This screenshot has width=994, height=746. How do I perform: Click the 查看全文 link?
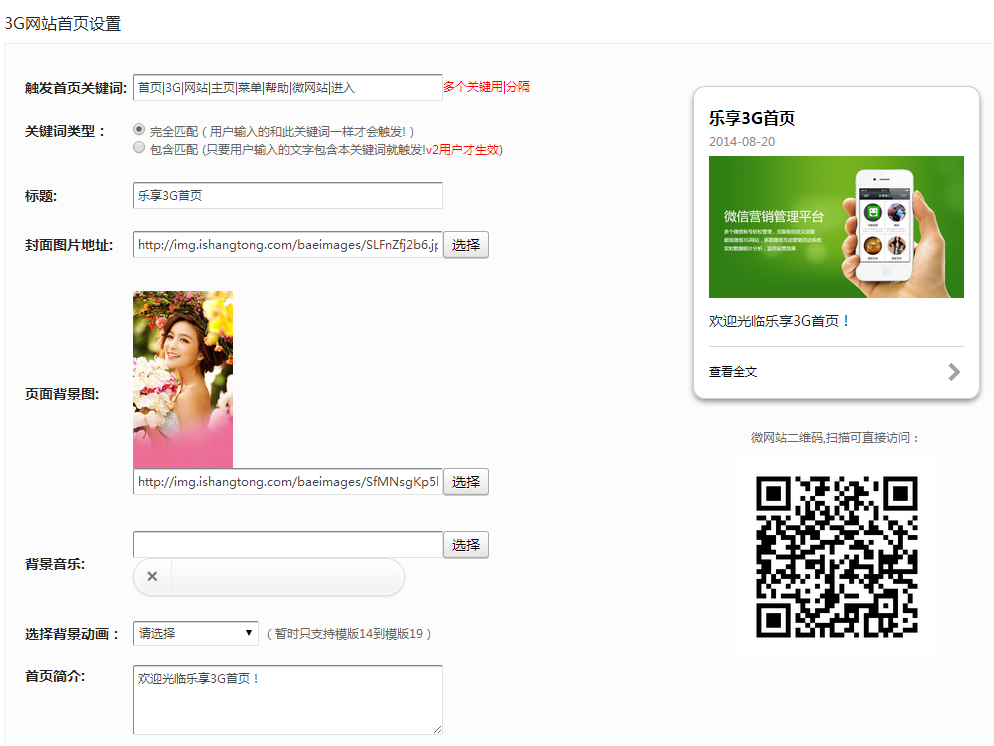733,372
